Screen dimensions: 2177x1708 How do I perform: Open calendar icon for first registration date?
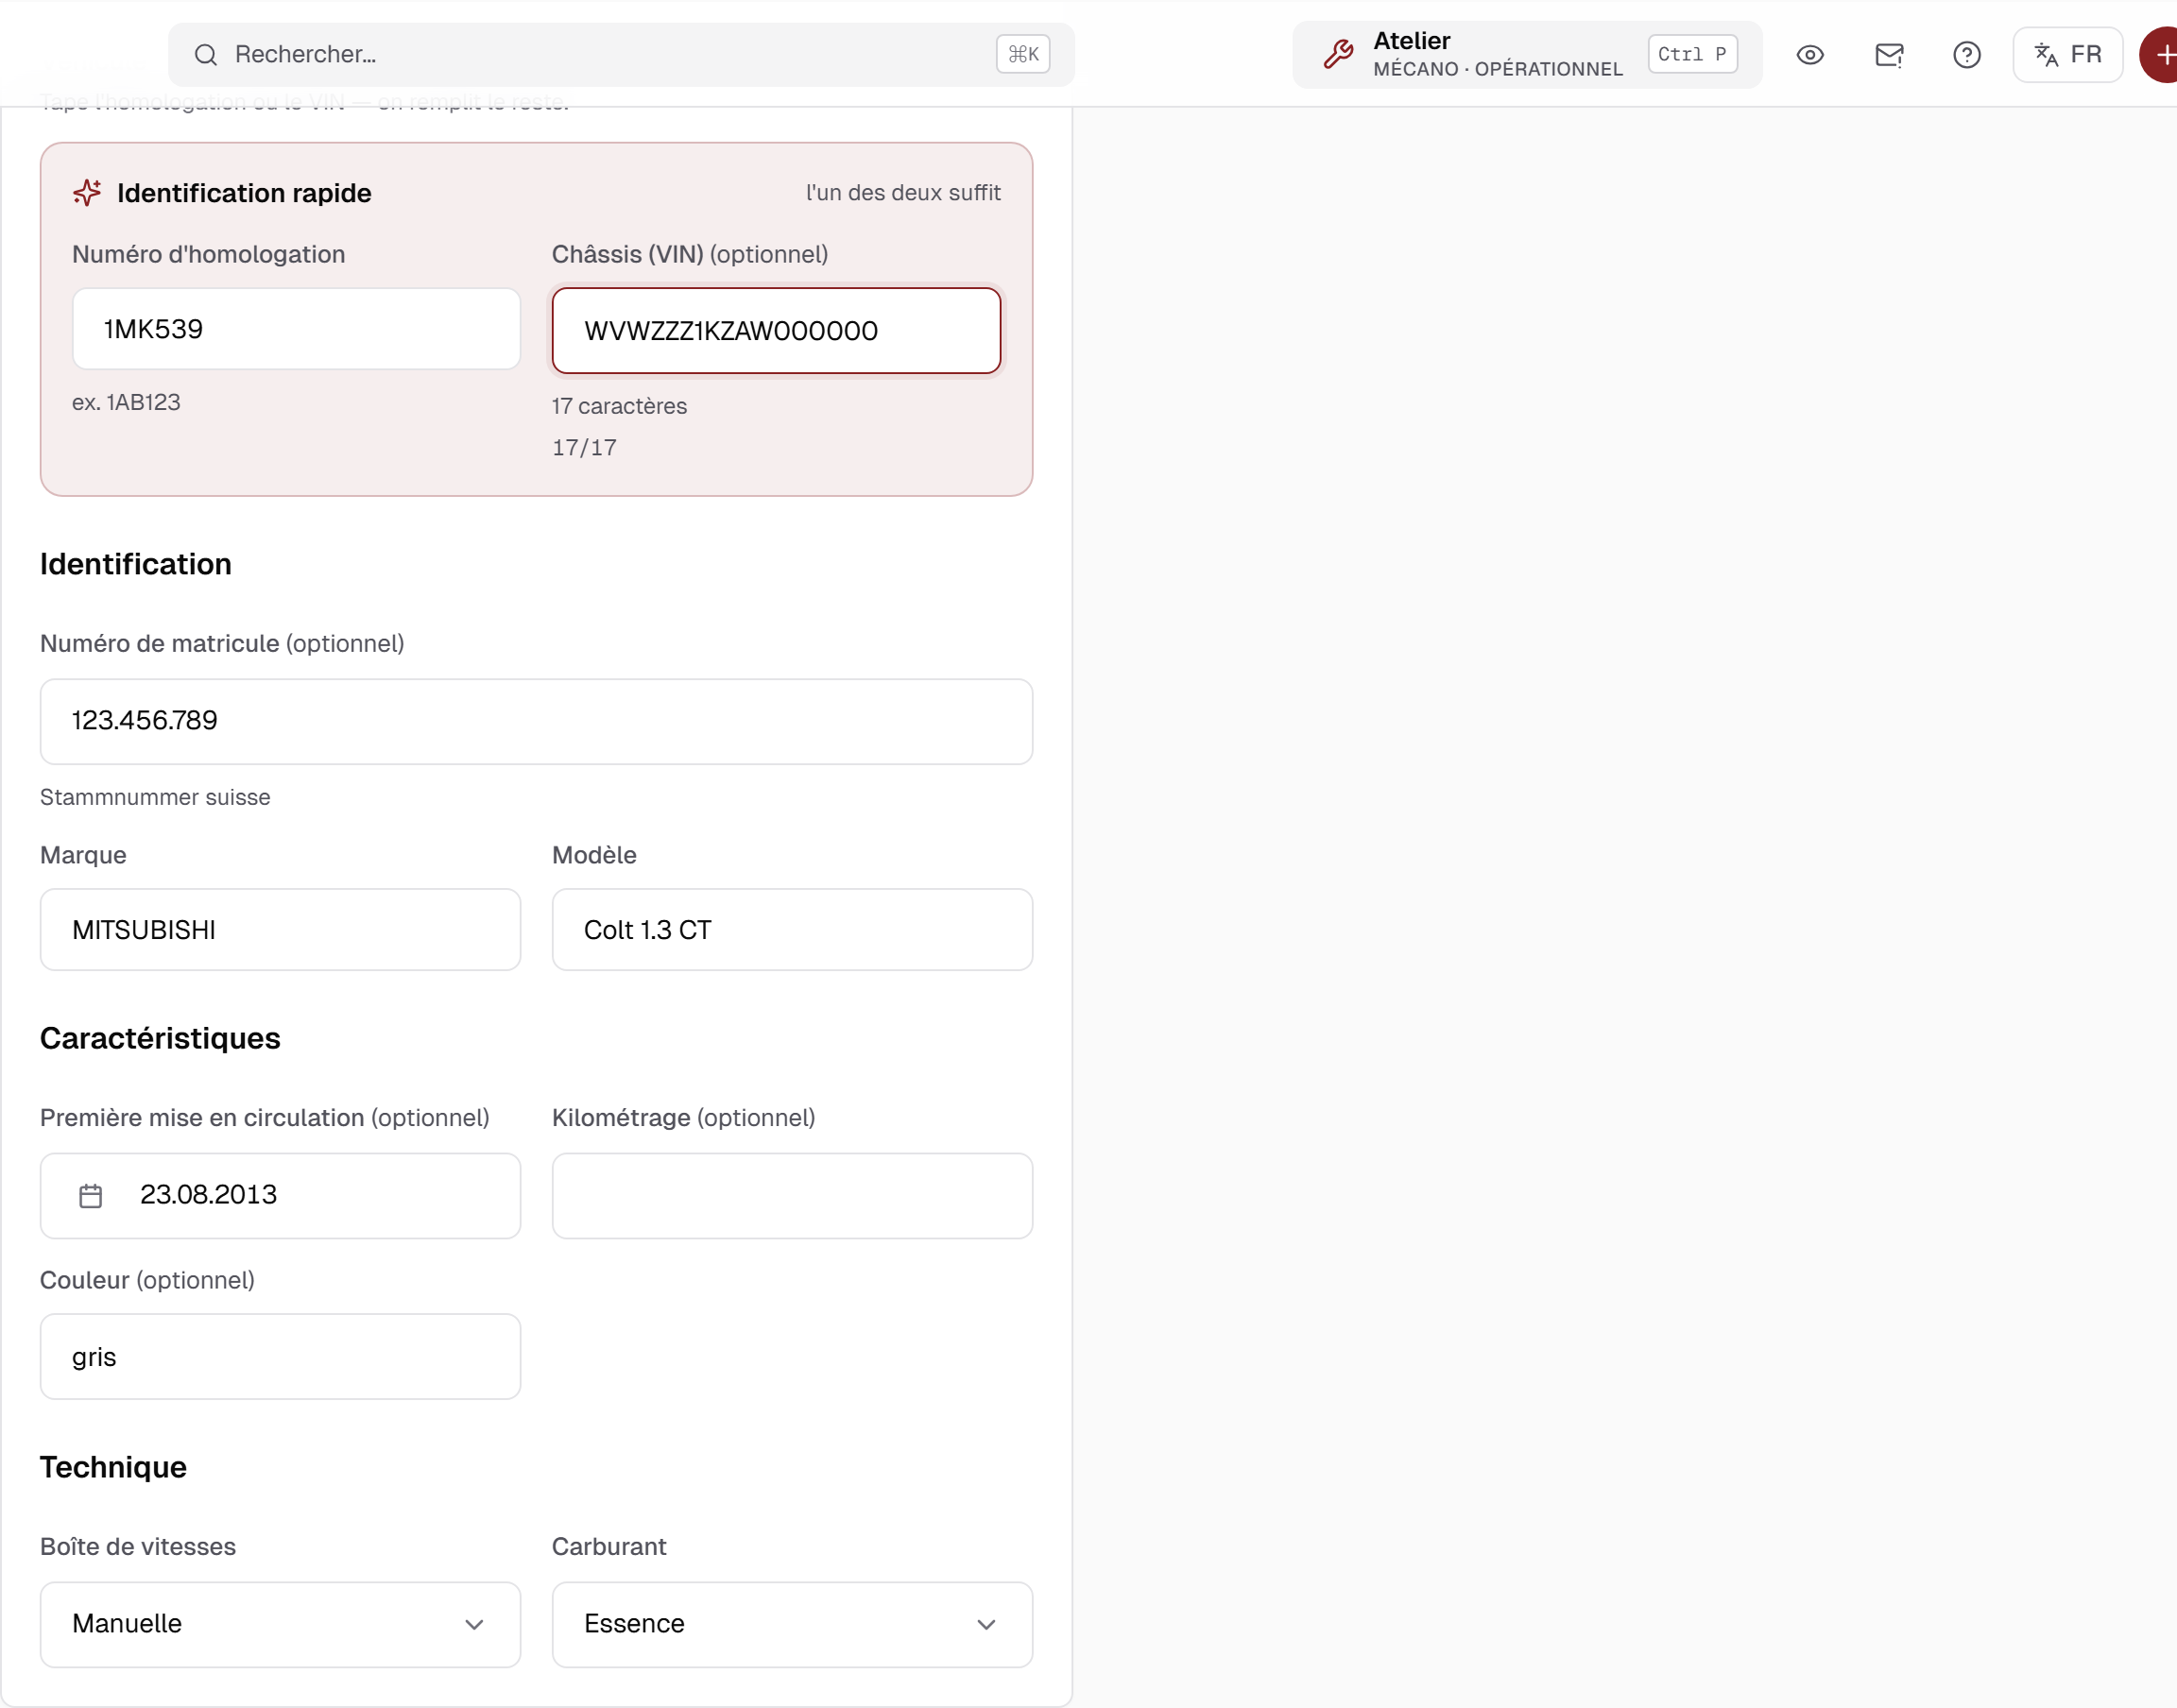91,1196
